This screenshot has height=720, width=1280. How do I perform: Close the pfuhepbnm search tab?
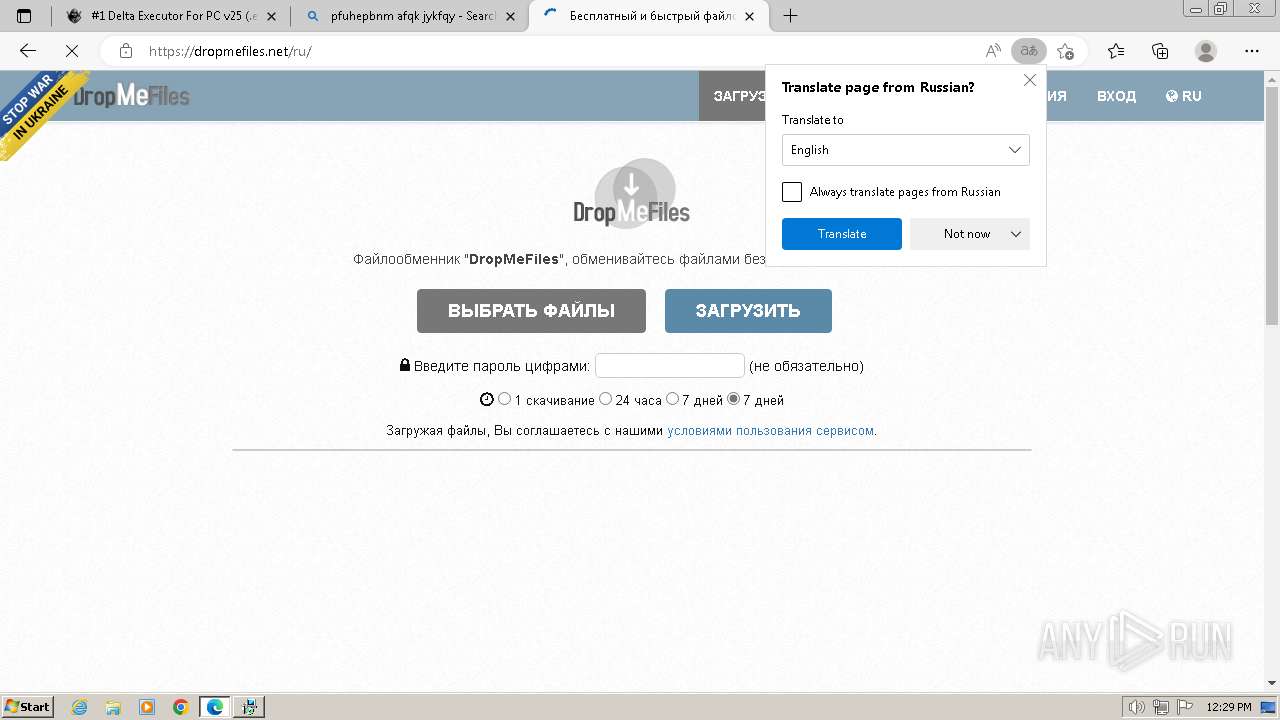coord(511,16)
